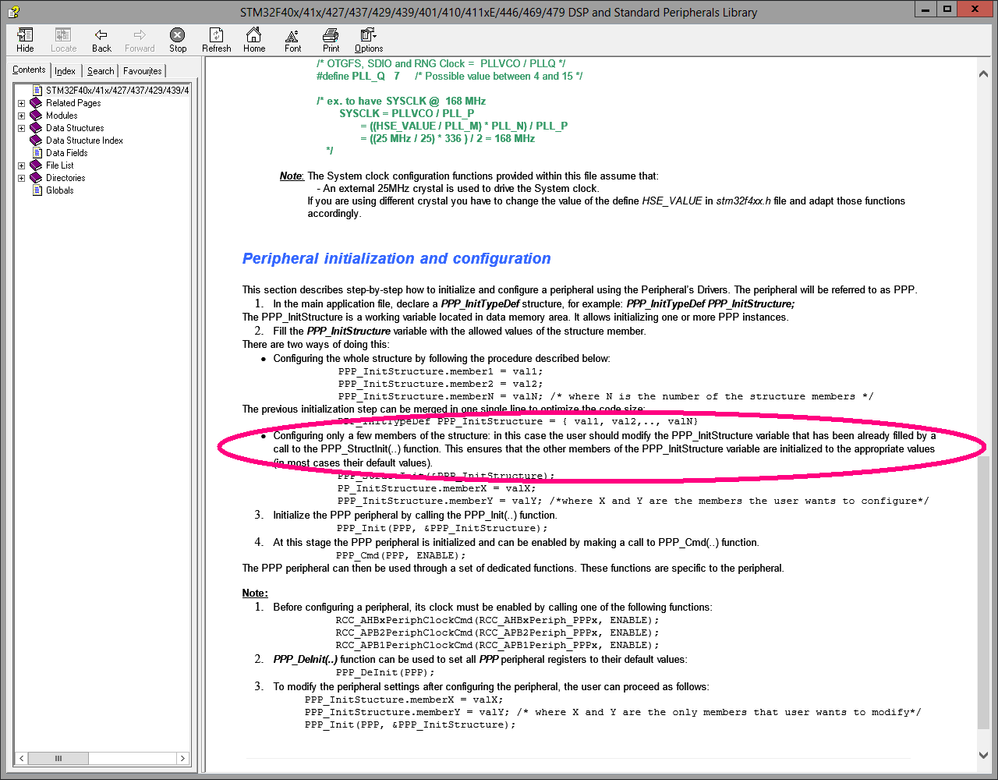Open the Options toolbar menu
Screen dimensions: 998x780
click(369, 40)
